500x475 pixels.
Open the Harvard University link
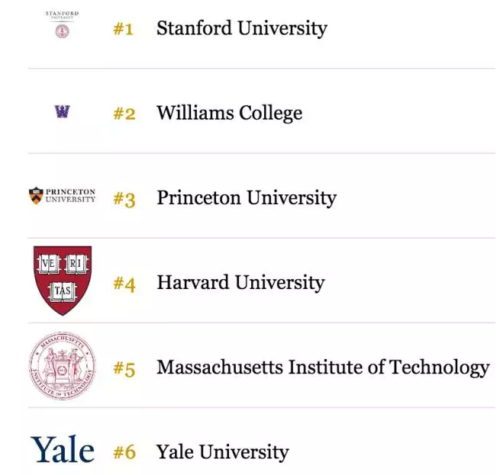point(241,283)
